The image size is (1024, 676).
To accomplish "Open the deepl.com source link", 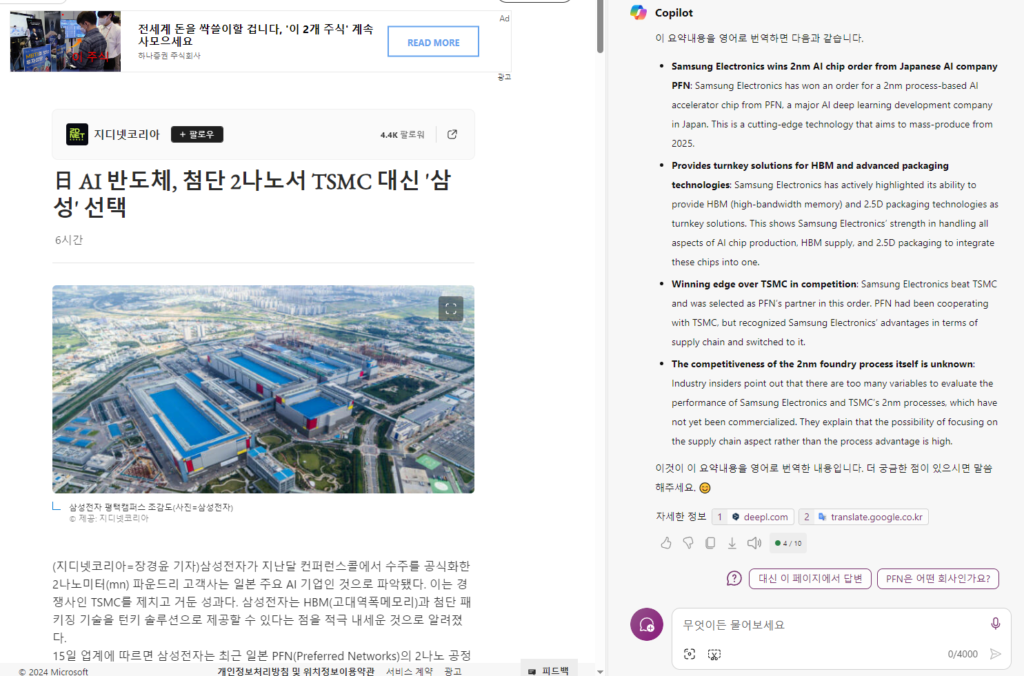I will point(752,517).
